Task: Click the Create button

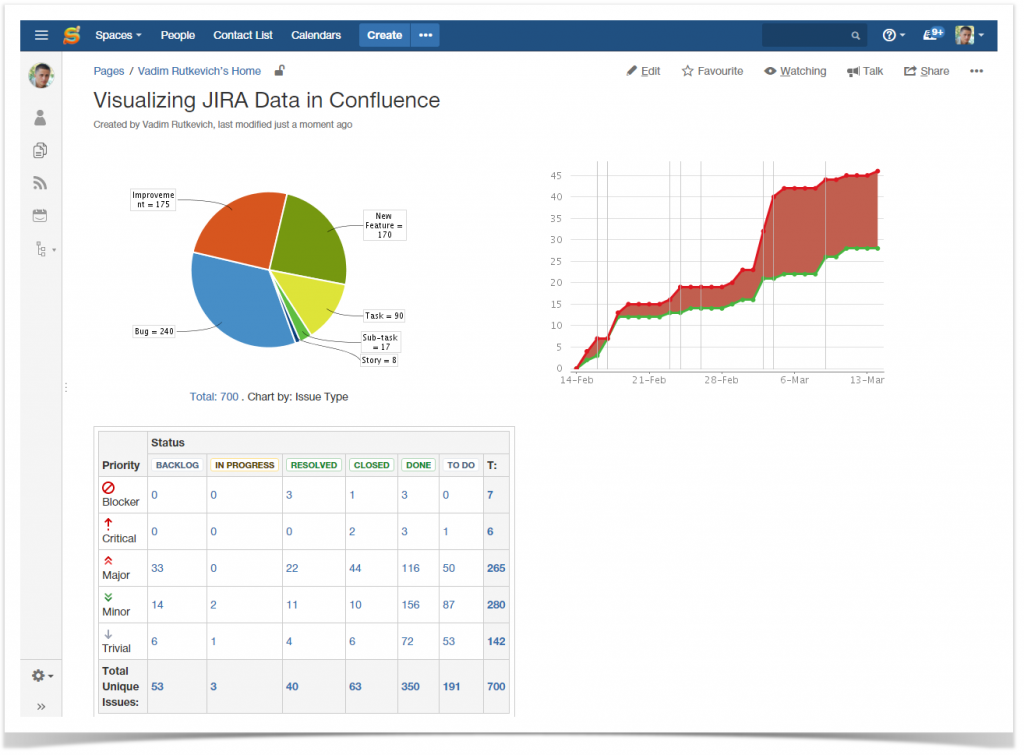Action: coord(384,34)
